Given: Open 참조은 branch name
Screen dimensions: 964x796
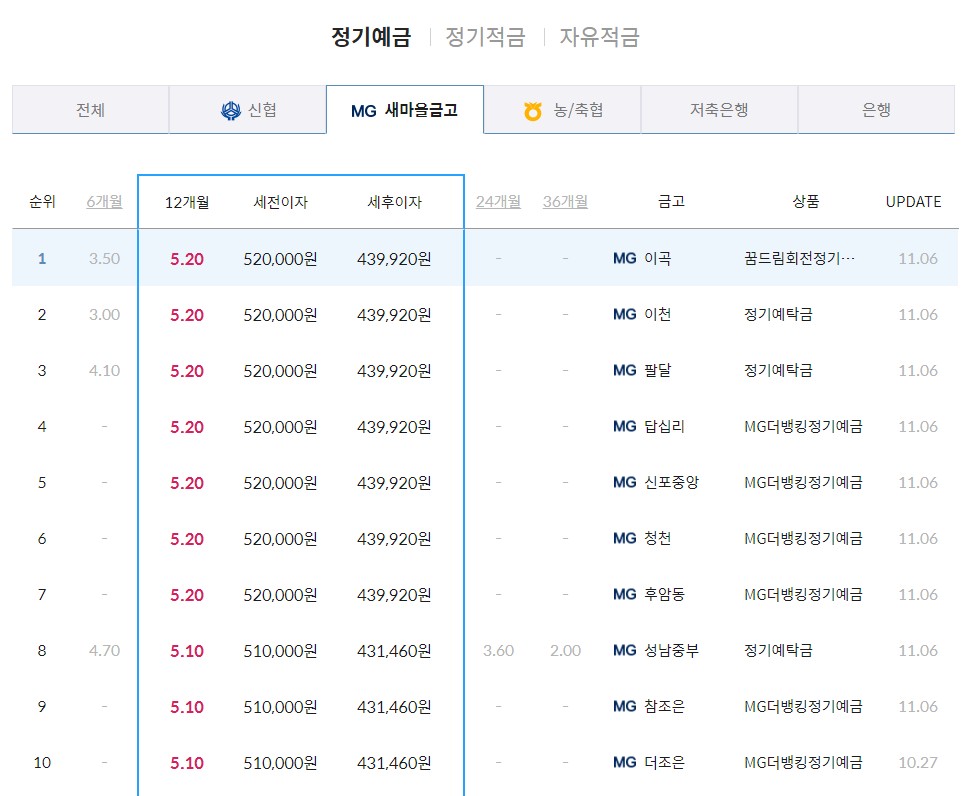Looking at the screenshot, I should point(664,706).
